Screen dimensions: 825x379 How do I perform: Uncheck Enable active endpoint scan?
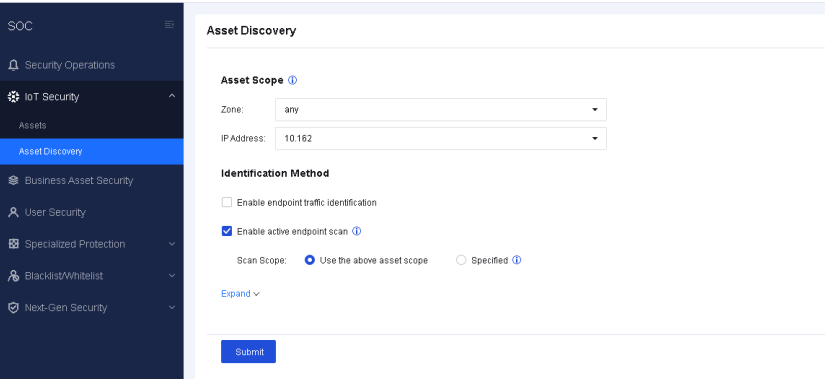tap(227, 231)
